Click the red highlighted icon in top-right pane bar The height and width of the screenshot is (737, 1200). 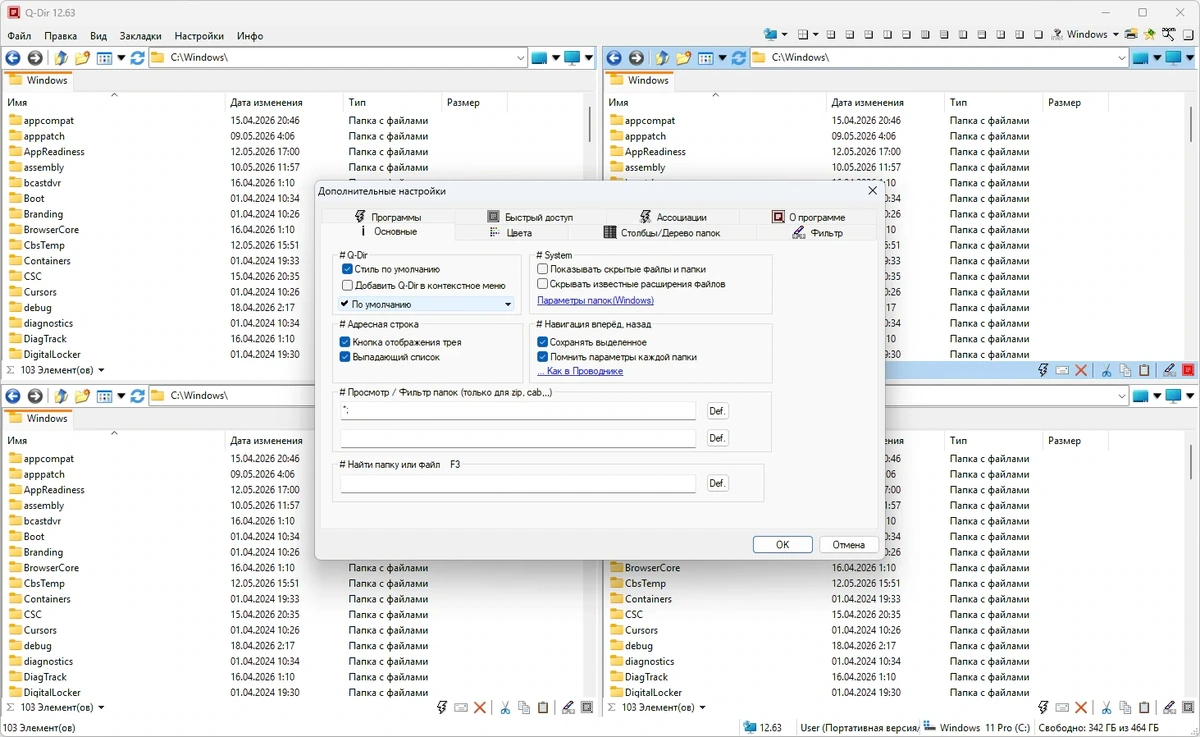click(1189, 370)
